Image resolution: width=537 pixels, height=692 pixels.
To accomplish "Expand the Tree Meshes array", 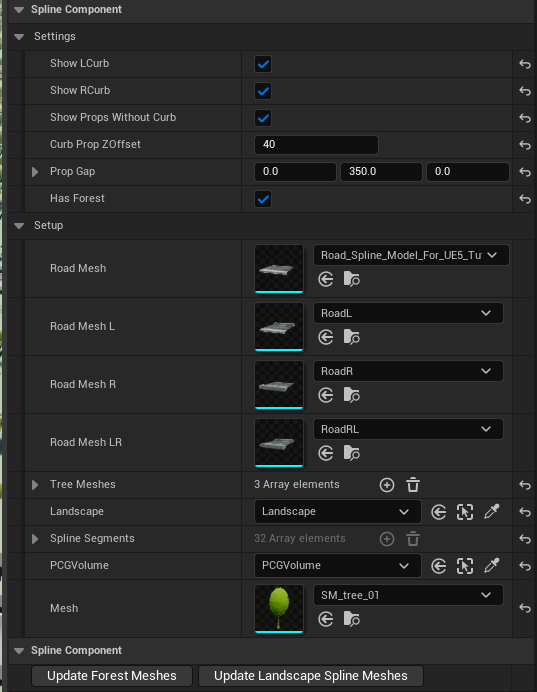I will [35, 485].
